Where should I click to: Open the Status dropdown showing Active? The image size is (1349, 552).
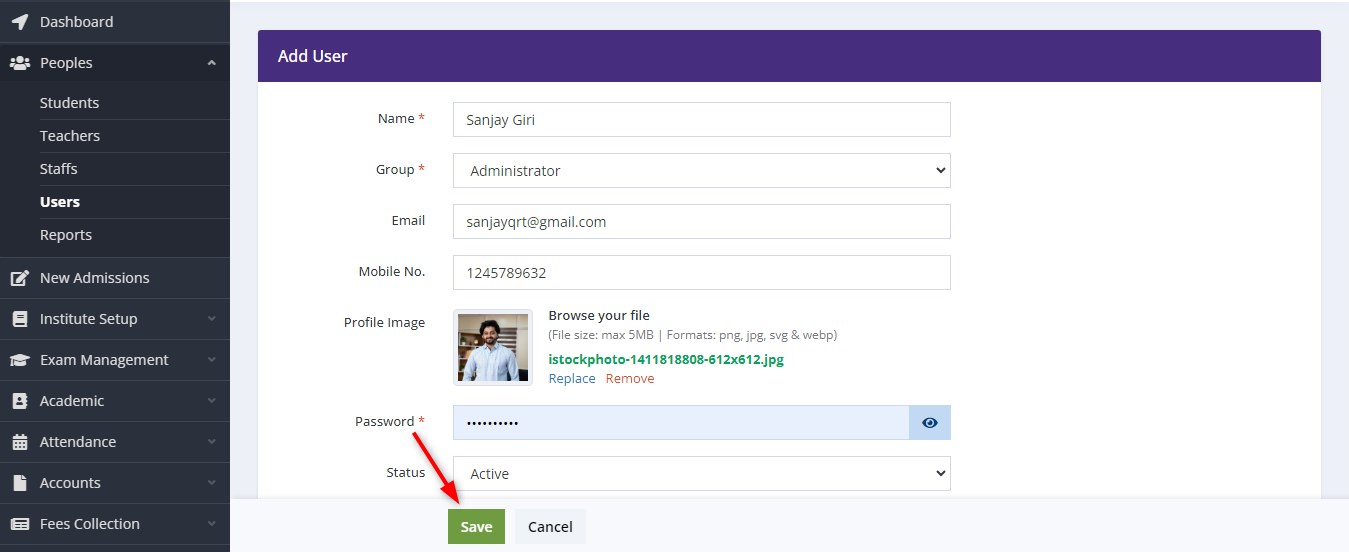[x=701, y=473]
